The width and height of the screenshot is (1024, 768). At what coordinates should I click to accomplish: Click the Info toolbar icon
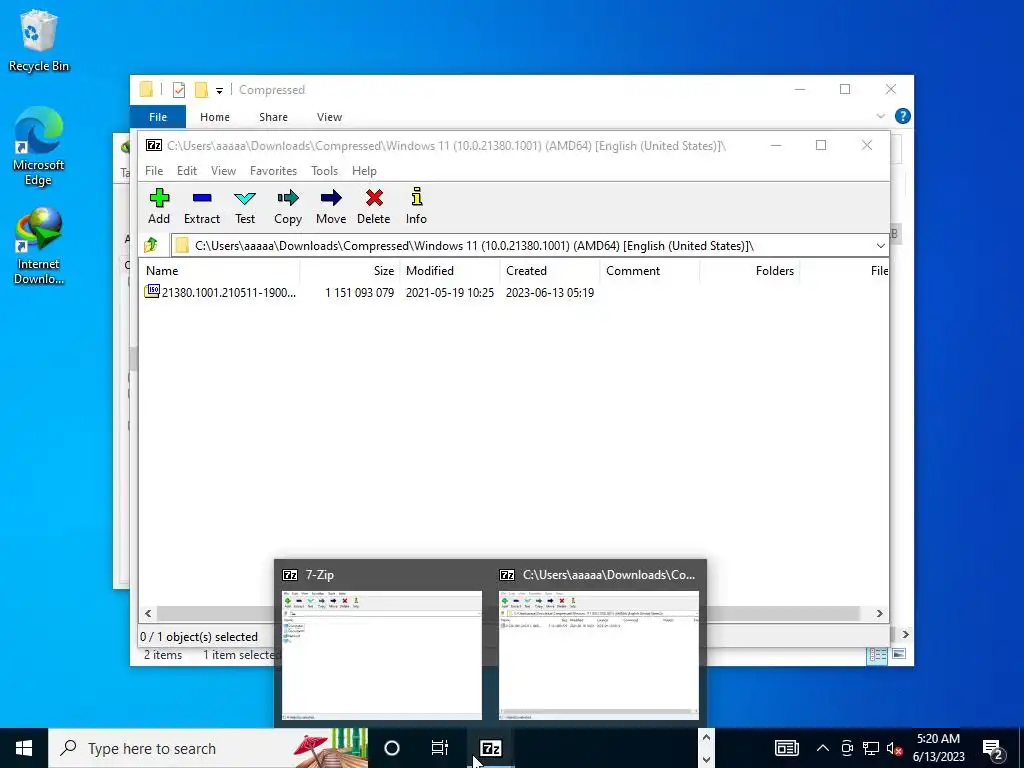tap(417, 197)
